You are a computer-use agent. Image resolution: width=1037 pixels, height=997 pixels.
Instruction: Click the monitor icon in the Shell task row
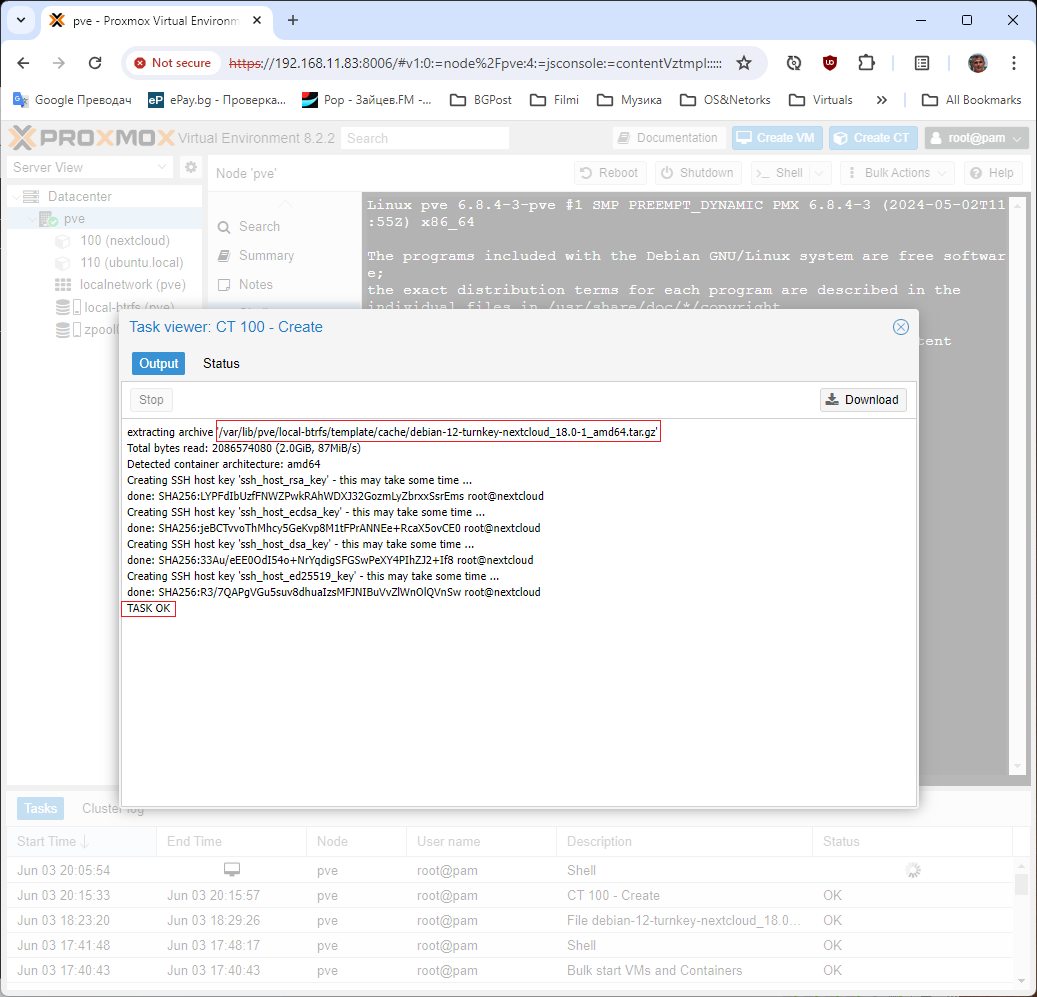pyautogui.click(x=231, y=870)
